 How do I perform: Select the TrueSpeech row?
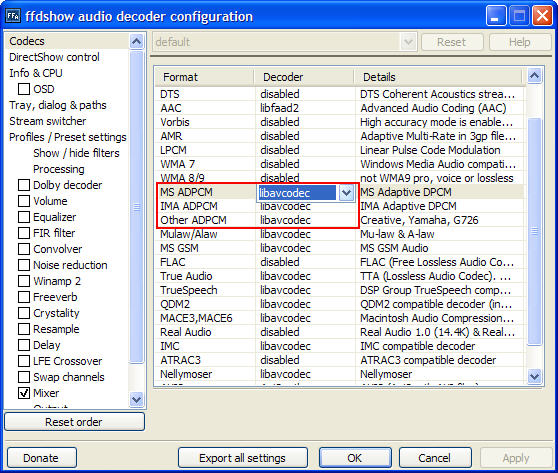339,290
